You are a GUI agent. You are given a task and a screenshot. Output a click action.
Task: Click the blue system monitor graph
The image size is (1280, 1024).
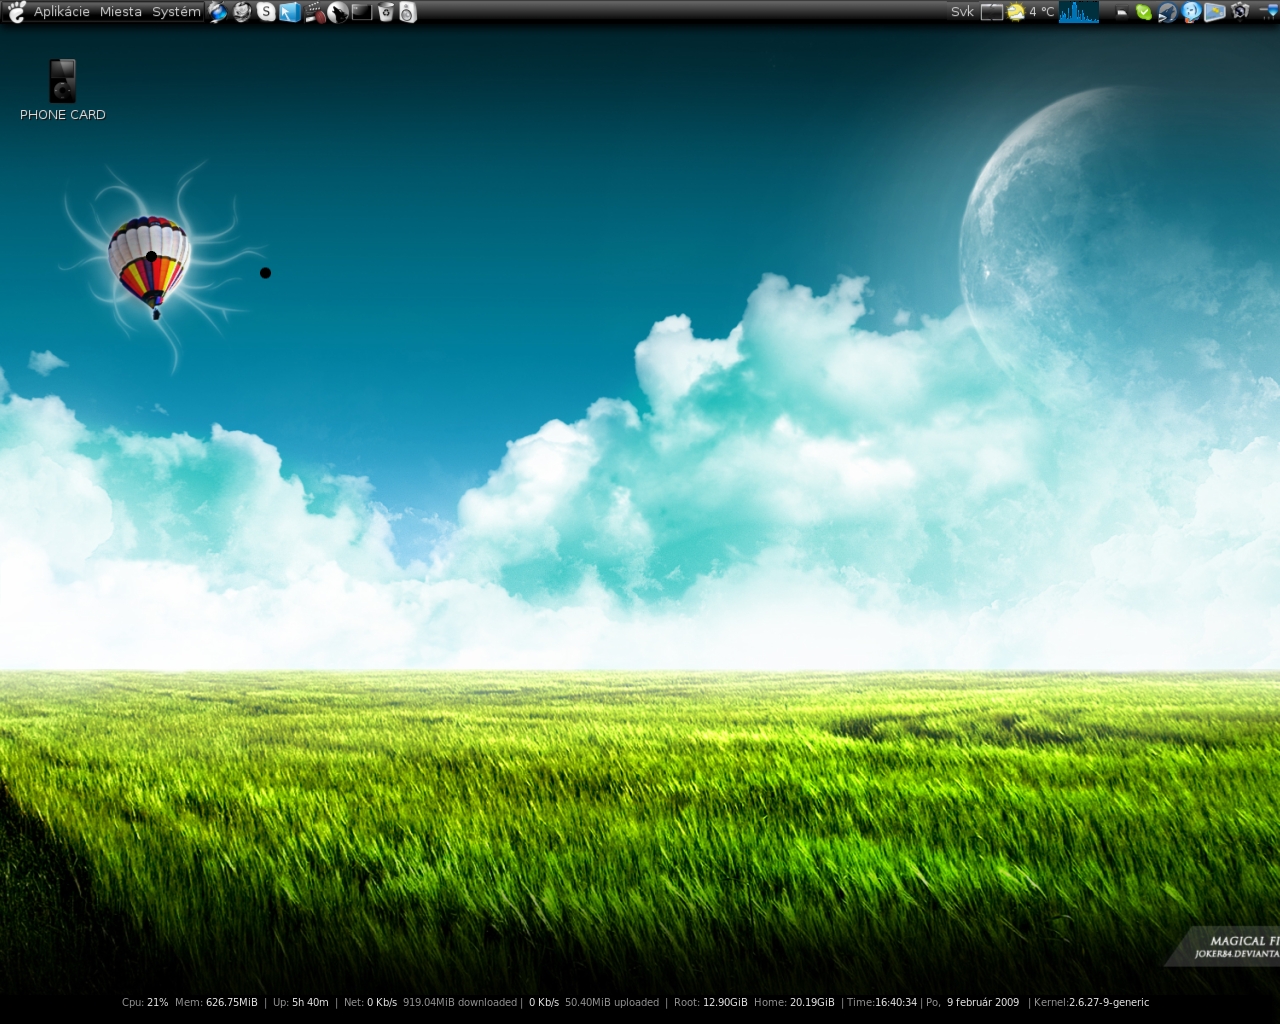tap(1078, 12)
